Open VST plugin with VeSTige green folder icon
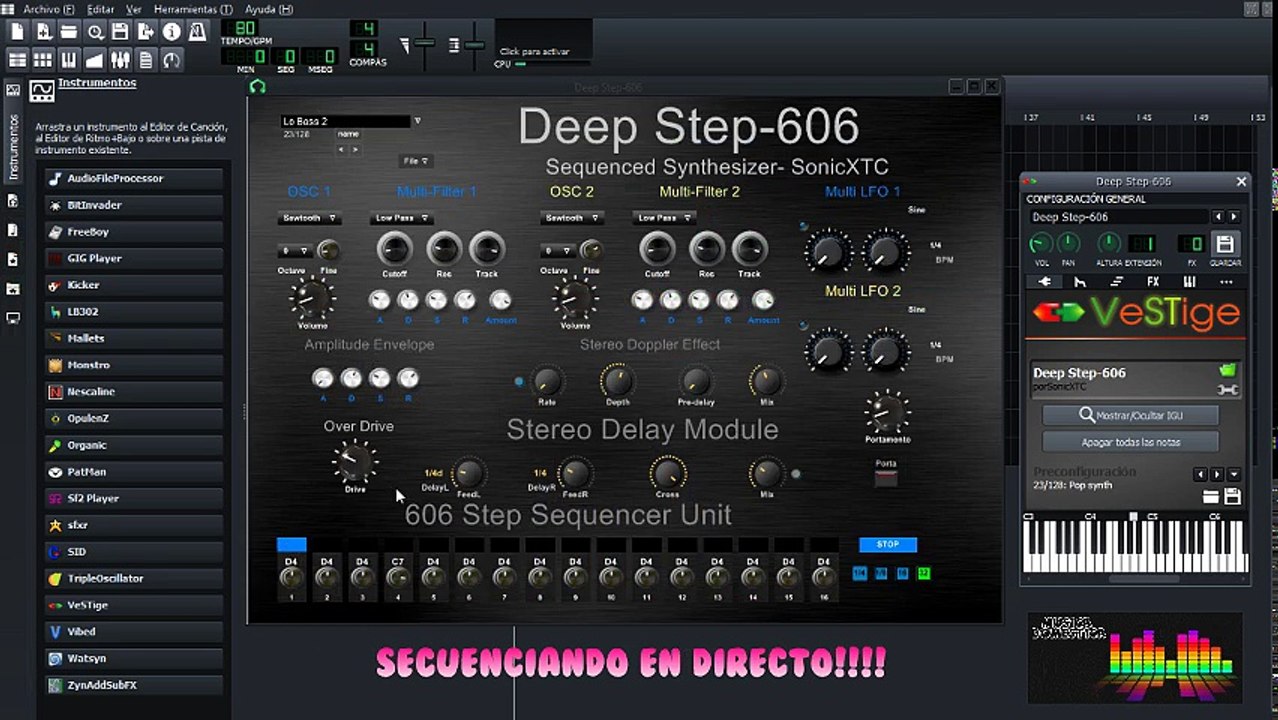Image resolution: width=1278 pixels, height=720 pixels. 1227,370
